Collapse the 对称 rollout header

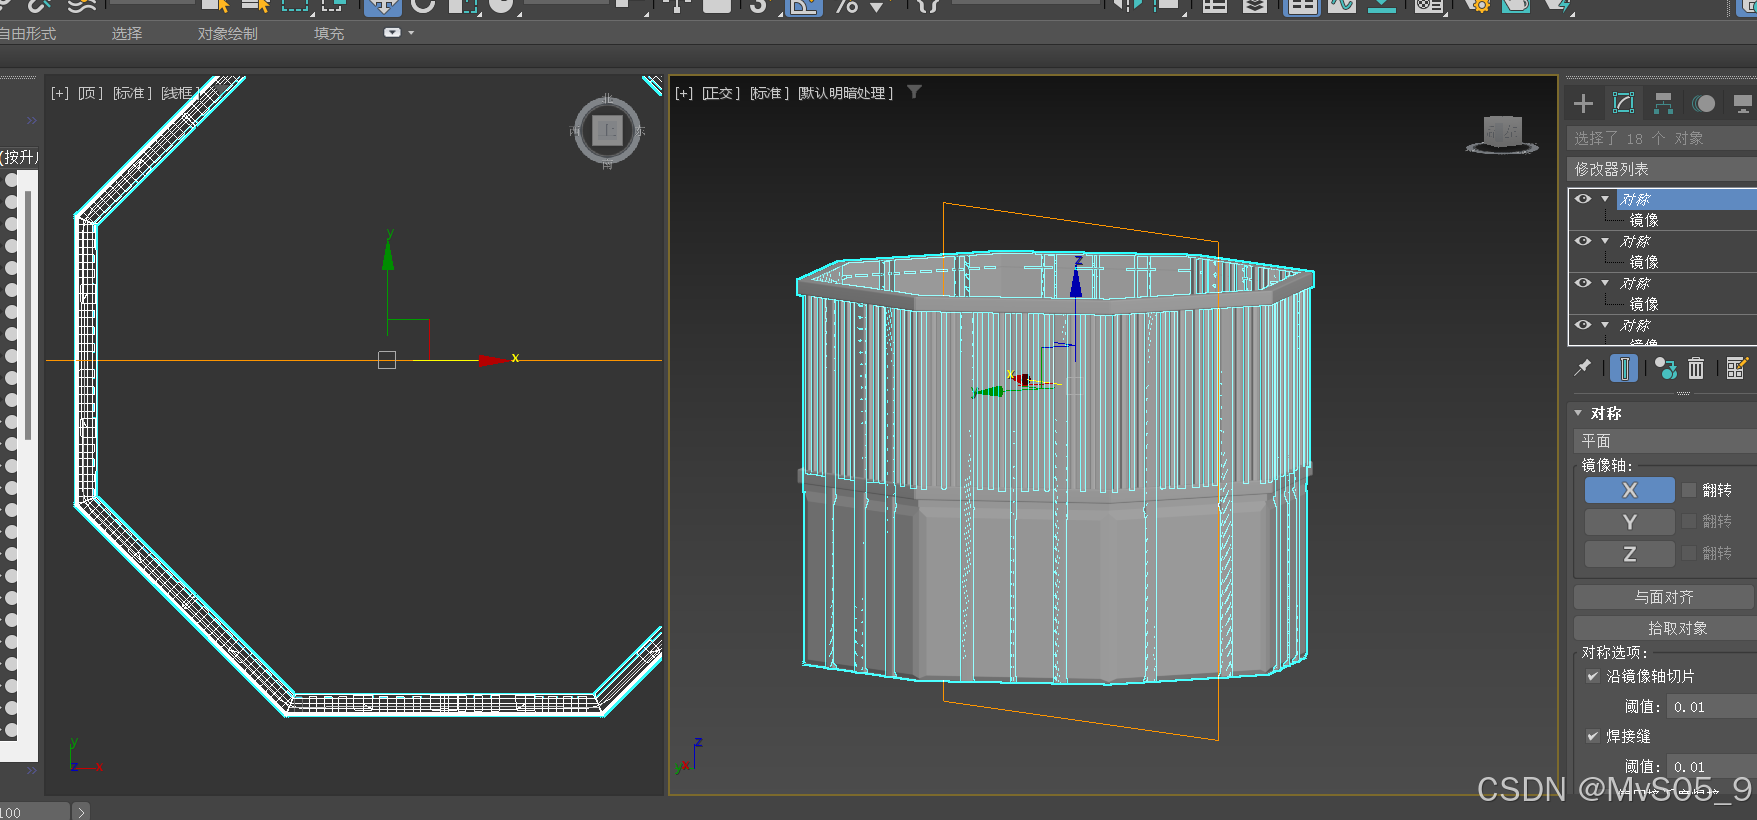[1605, 413]
